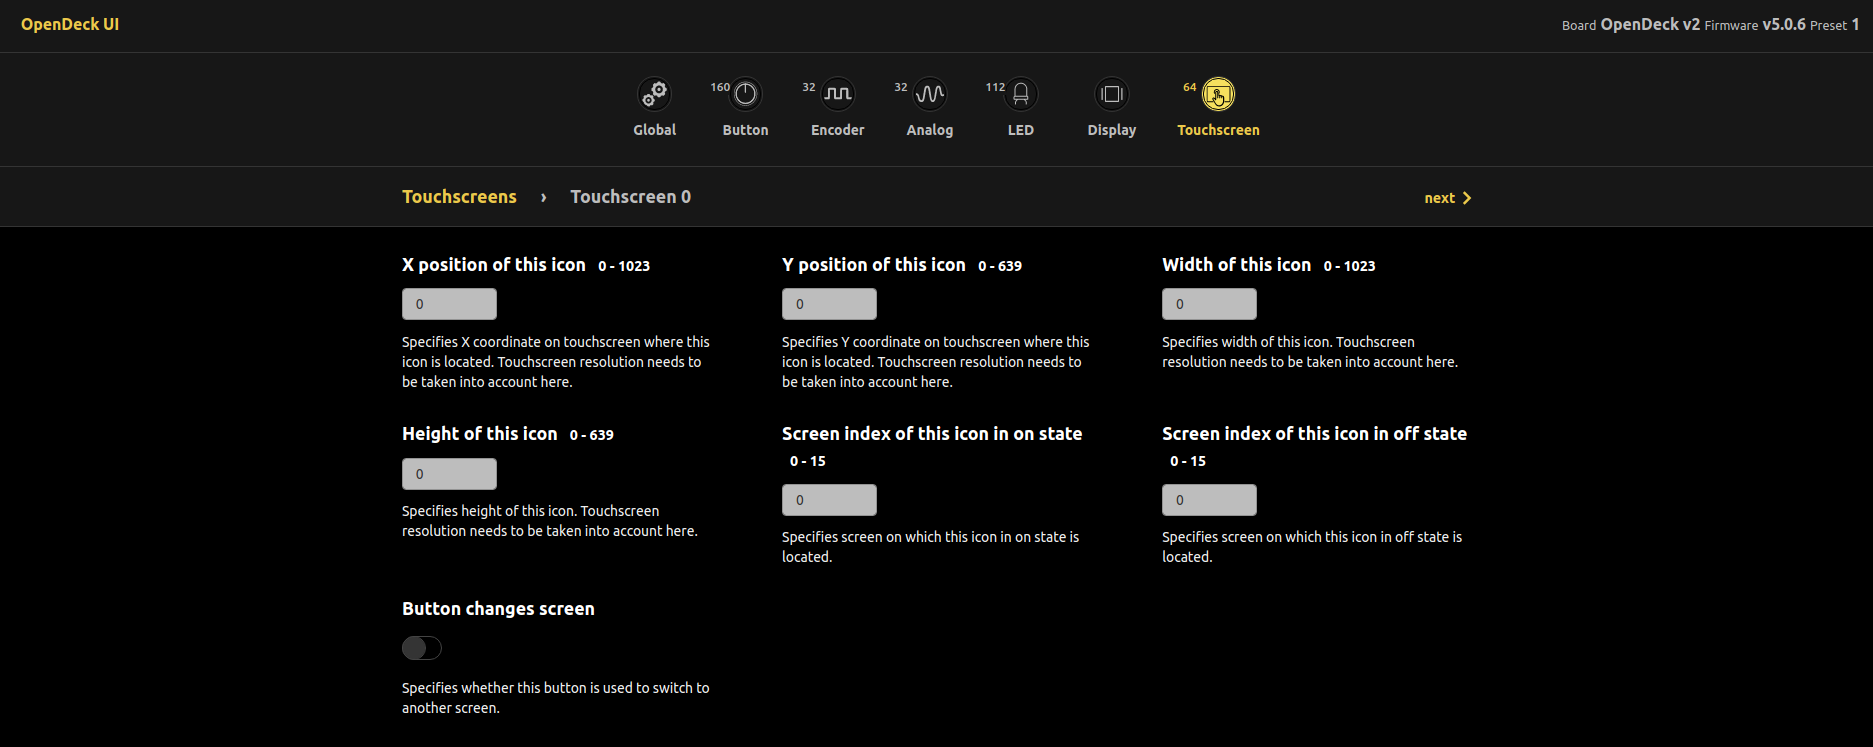Click Screen index in off state heading
The height and width of the screenshot is (747, 1873).
pos(1314,434)
